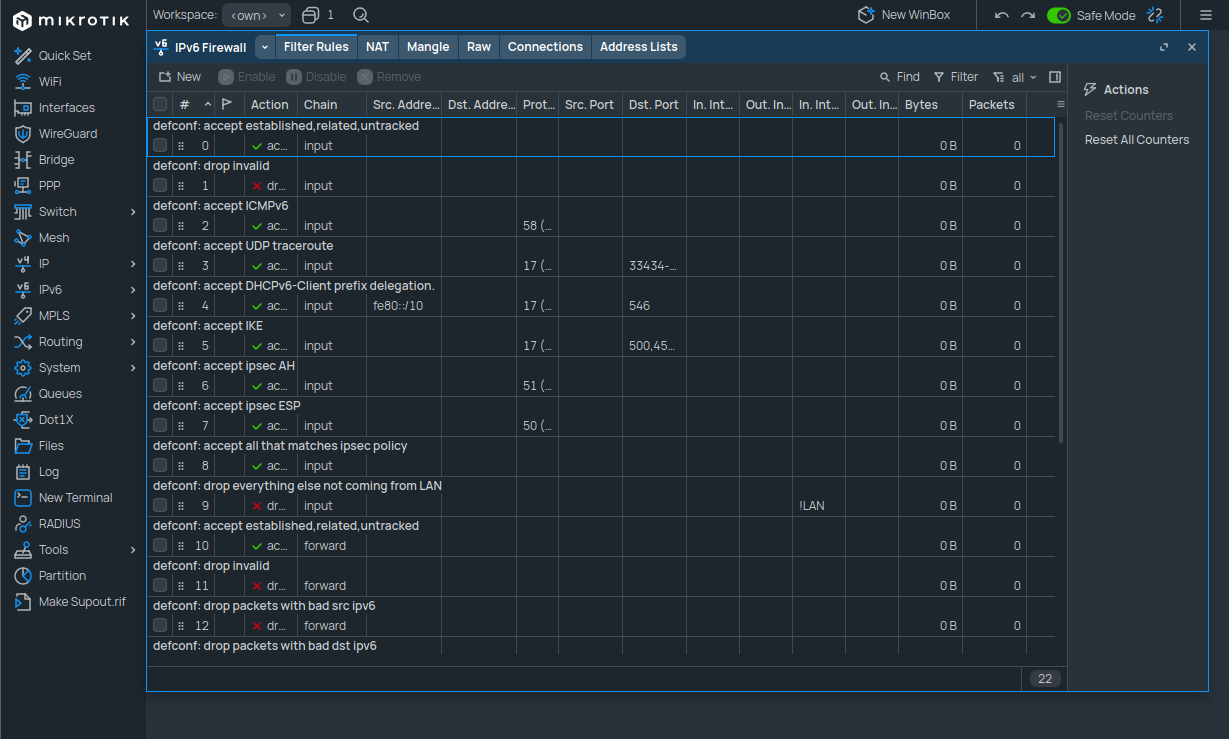Open the all filter dropdown
1229x739 pixels.
coord(1017,76)
